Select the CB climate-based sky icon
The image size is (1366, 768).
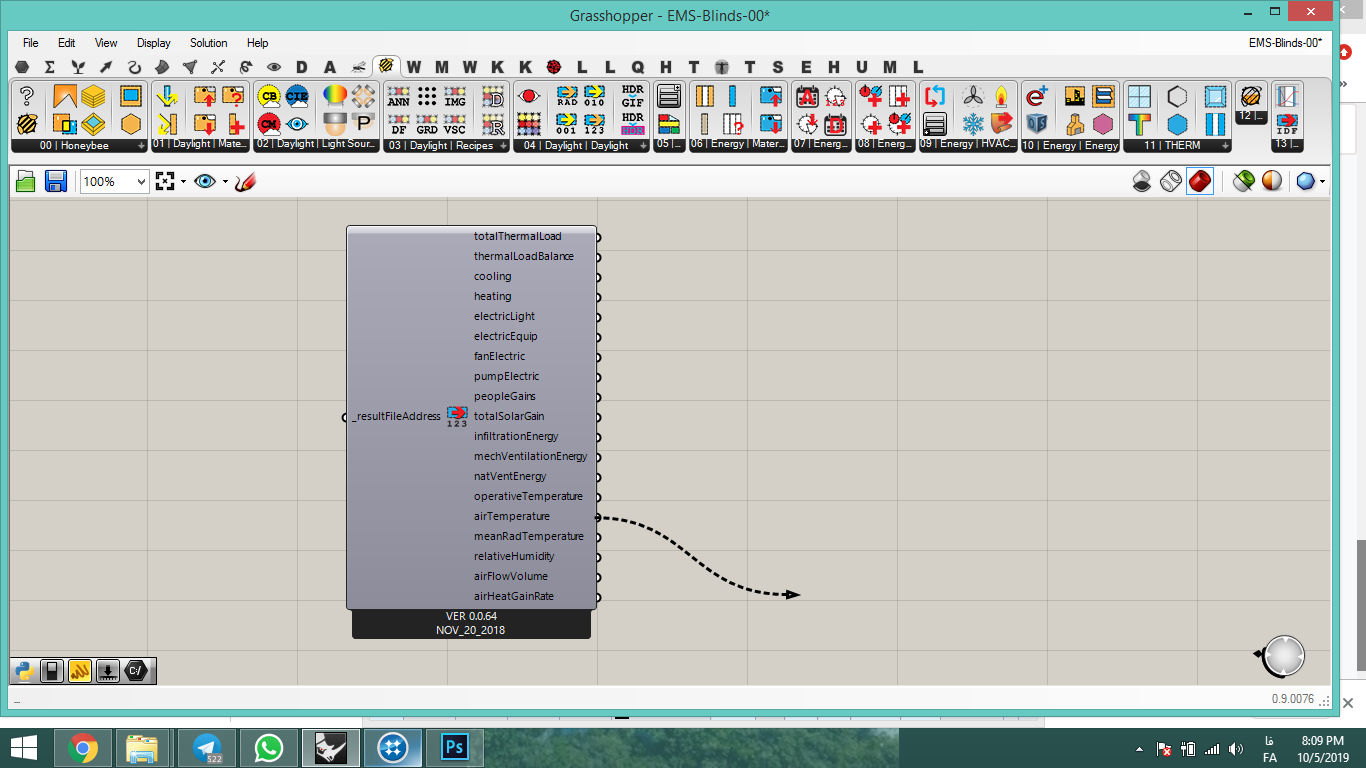(x=268, y=96)
